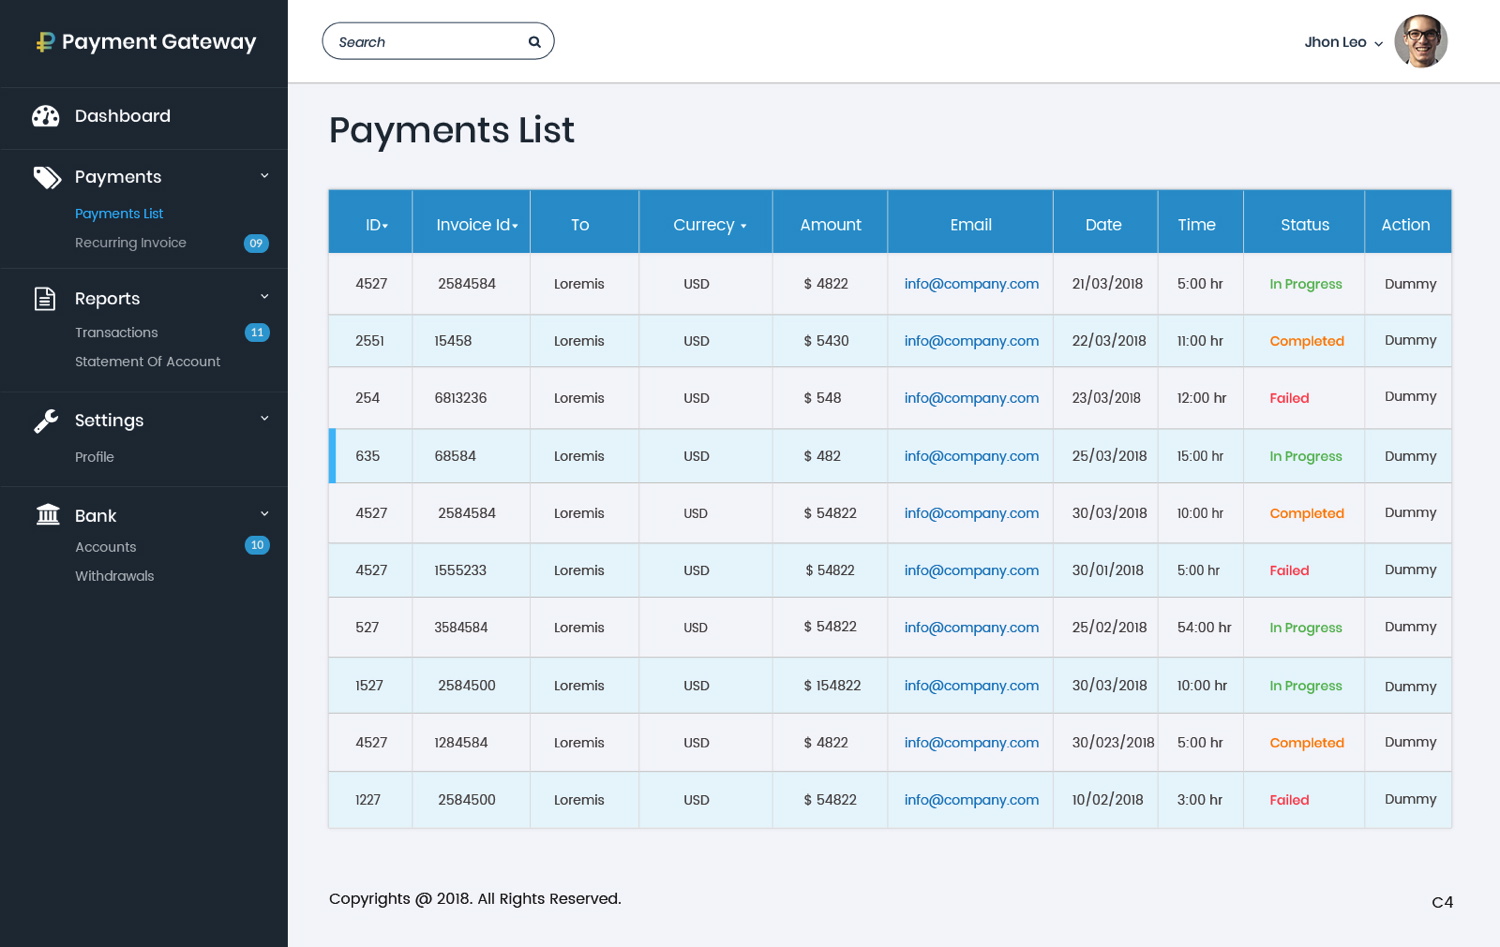Open the Jhon Leo profile avatar
Viewport: 1500px width, 947px height.
click(1420, 41)
